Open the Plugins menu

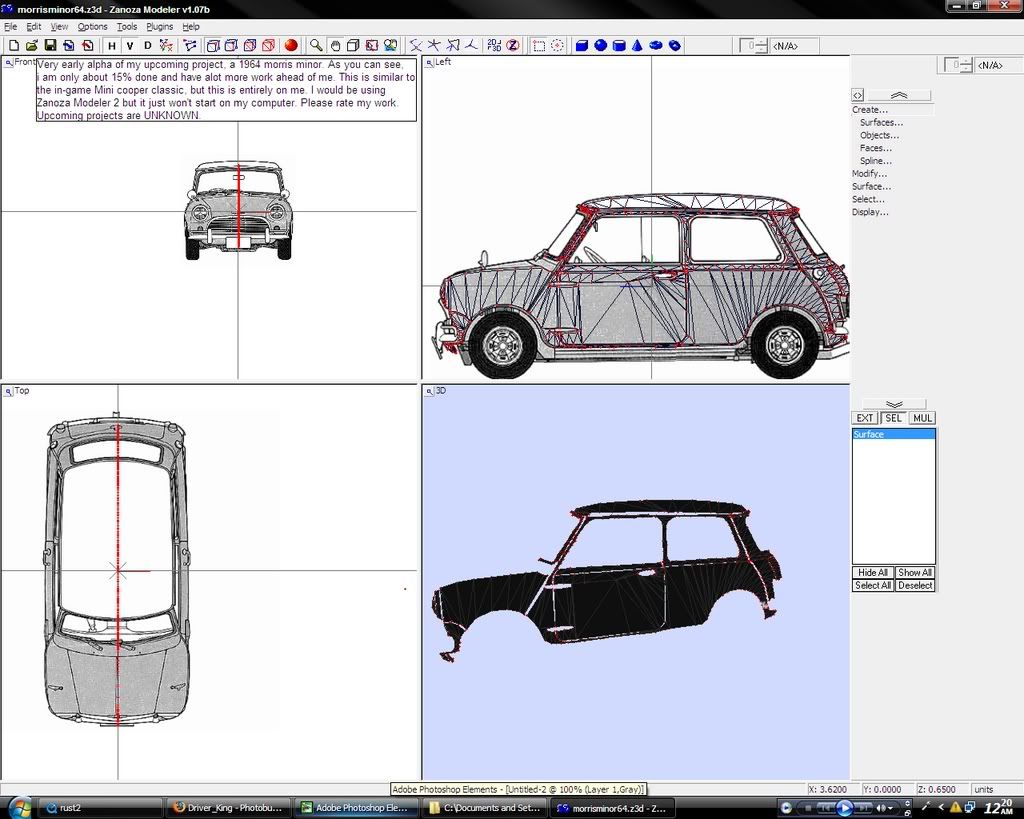(159, 27)
